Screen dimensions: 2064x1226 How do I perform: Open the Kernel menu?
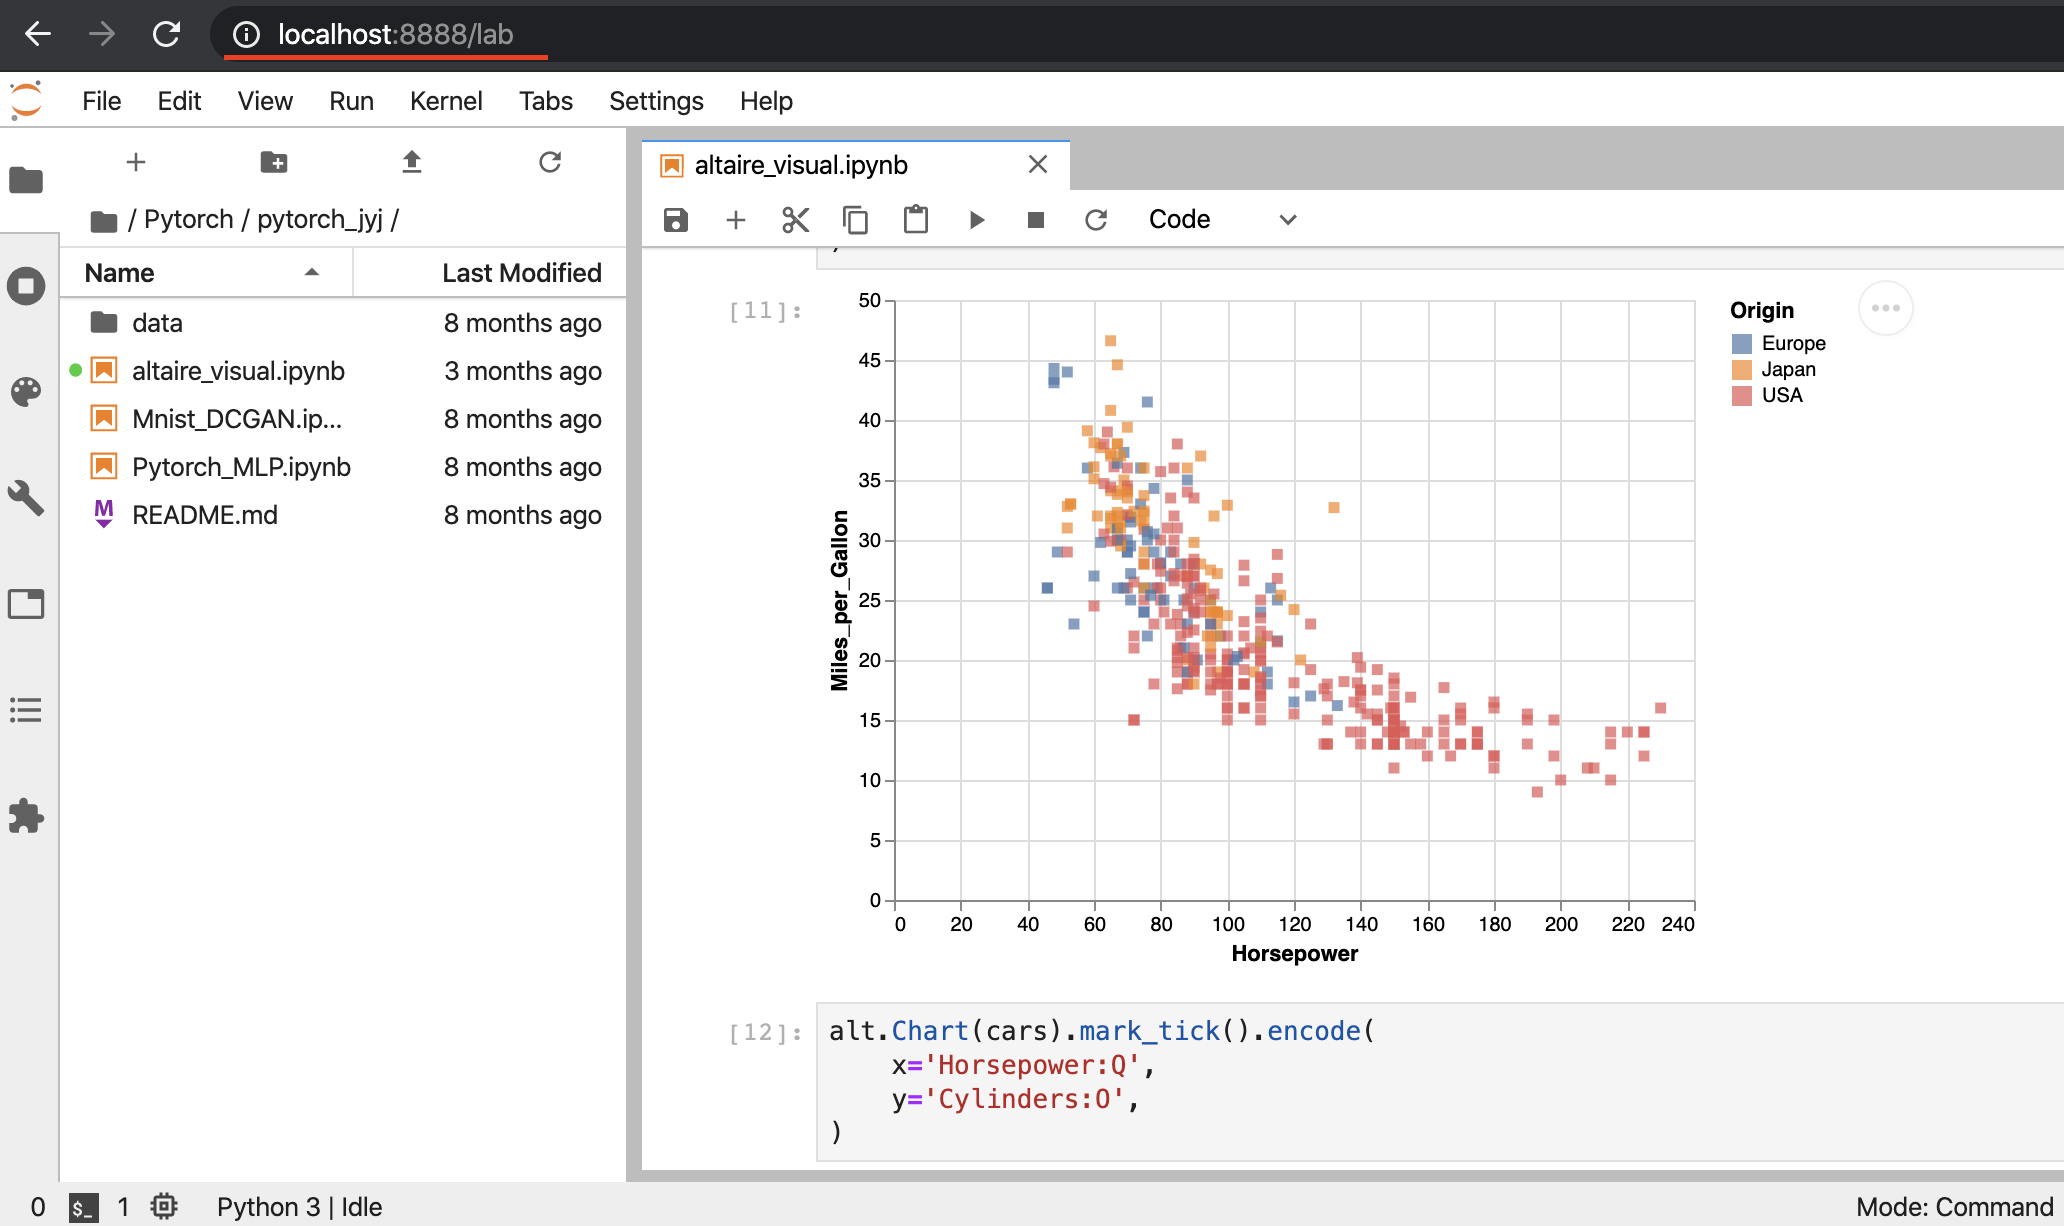(x=445, y=101)
